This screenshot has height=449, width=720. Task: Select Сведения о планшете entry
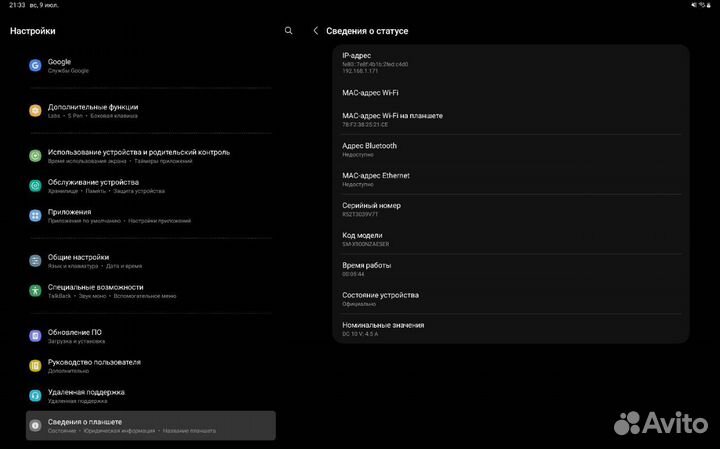pos(151,426)
